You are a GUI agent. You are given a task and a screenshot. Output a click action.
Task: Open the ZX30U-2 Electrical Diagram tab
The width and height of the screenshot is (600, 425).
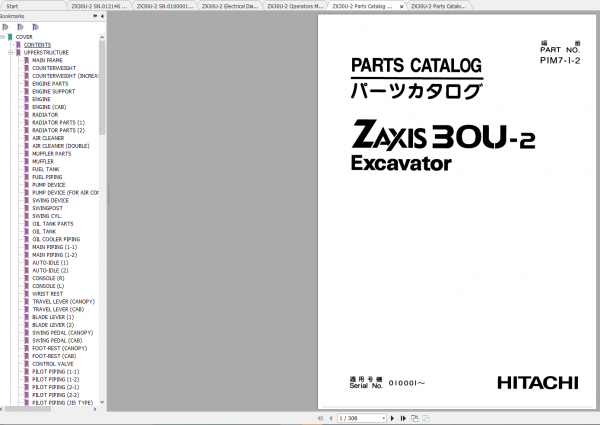pyautogui.click(x=230, y=6)
